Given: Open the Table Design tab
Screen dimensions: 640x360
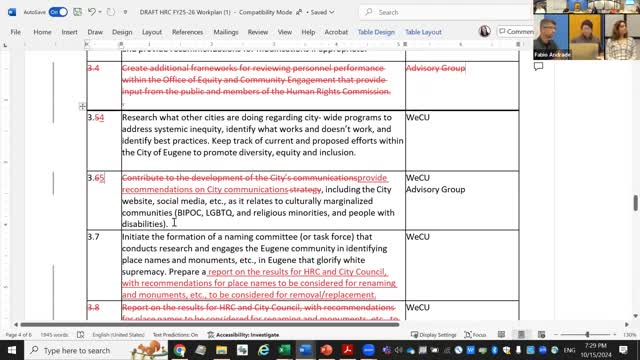Looking at the screenshot, I should point(376,32).
